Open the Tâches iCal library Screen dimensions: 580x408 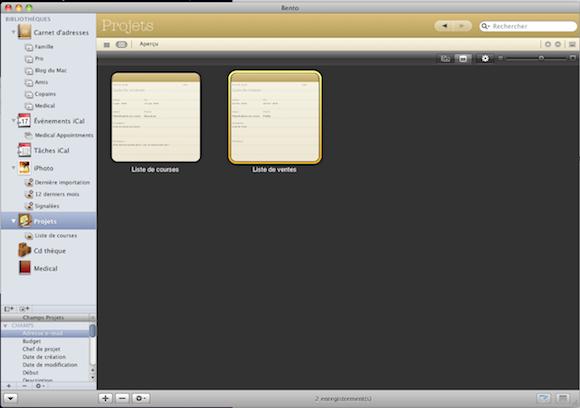(44, 150)
